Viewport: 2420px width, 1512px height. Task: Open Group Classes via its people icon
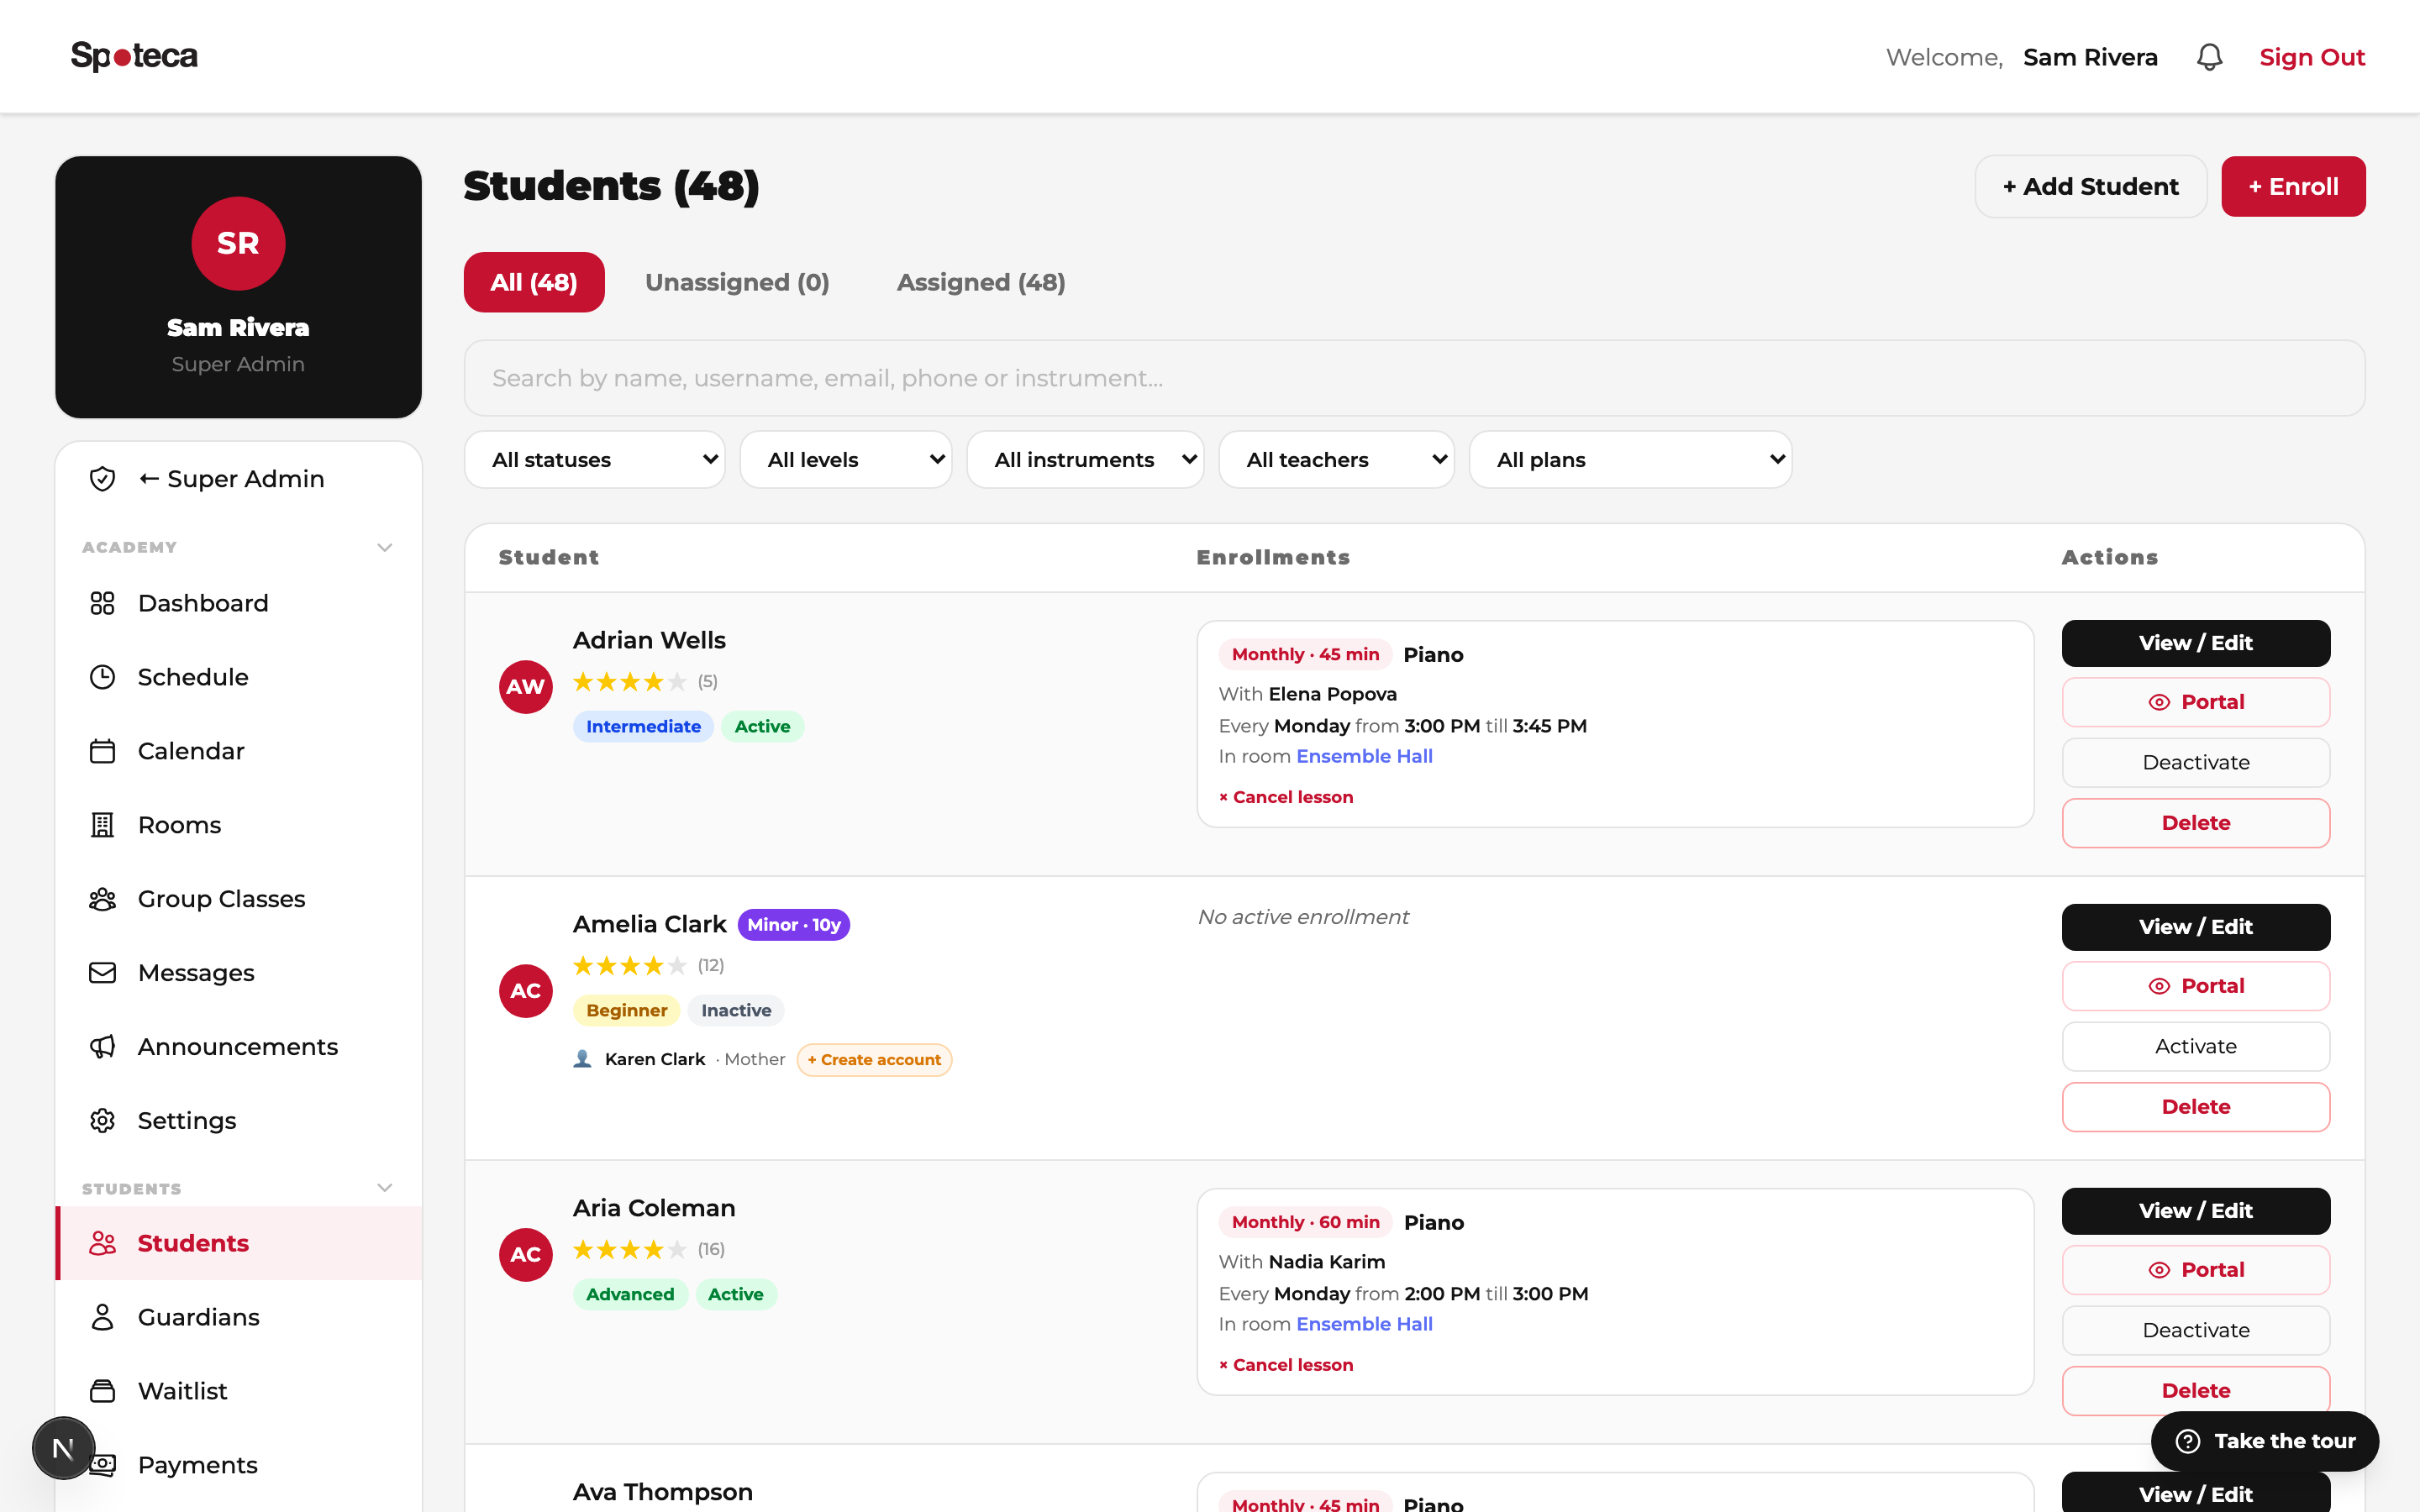[102, 899]
